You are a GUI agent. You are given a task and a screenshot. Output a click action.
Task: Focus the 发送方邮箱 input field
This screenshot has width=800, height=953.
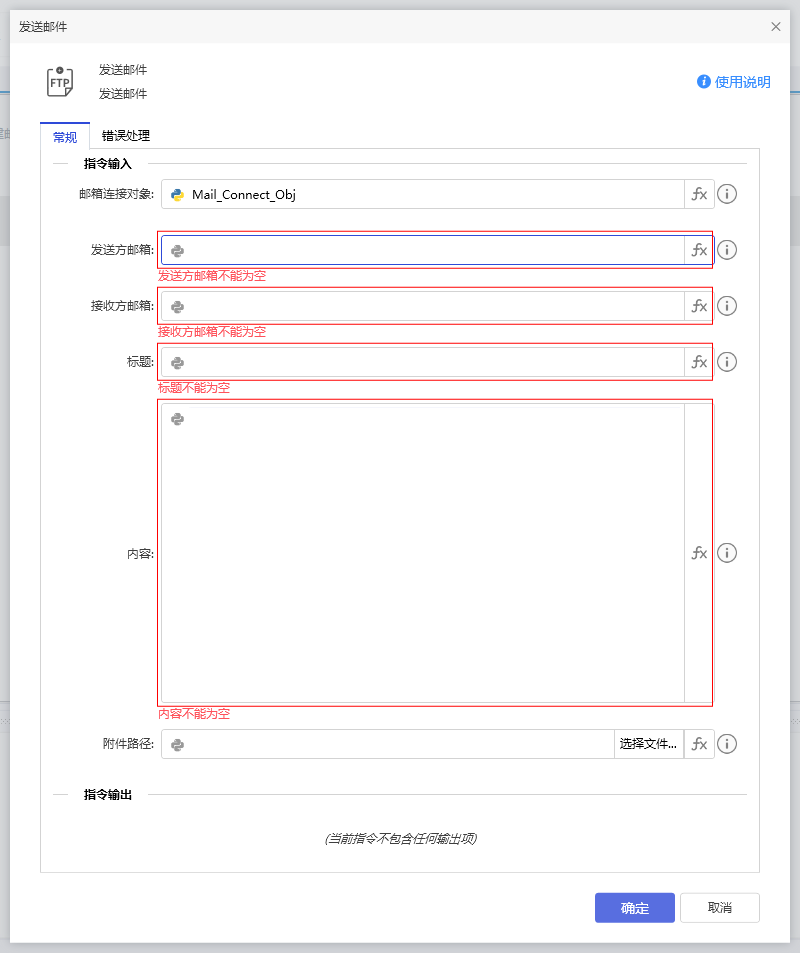tap(430, 250)
